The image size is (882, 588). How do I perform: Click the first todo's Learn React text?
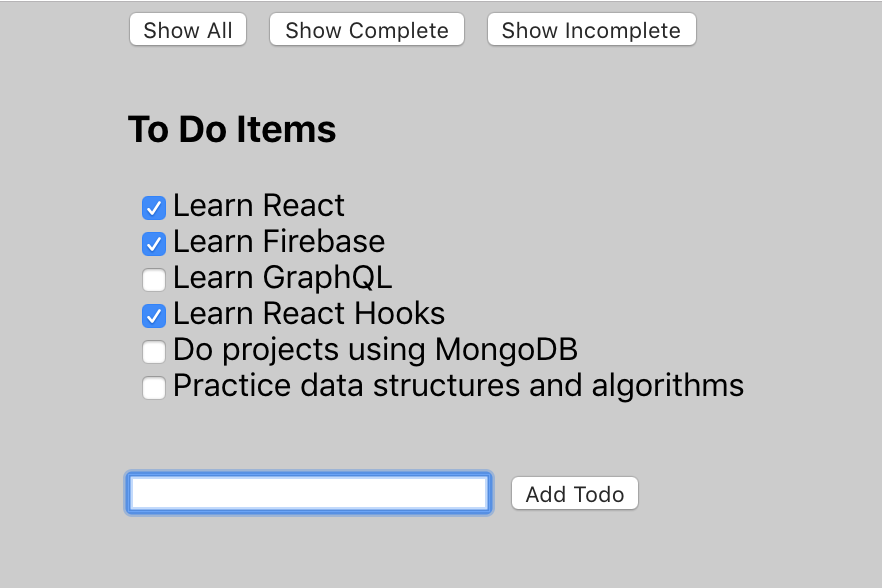click(259, 205)
